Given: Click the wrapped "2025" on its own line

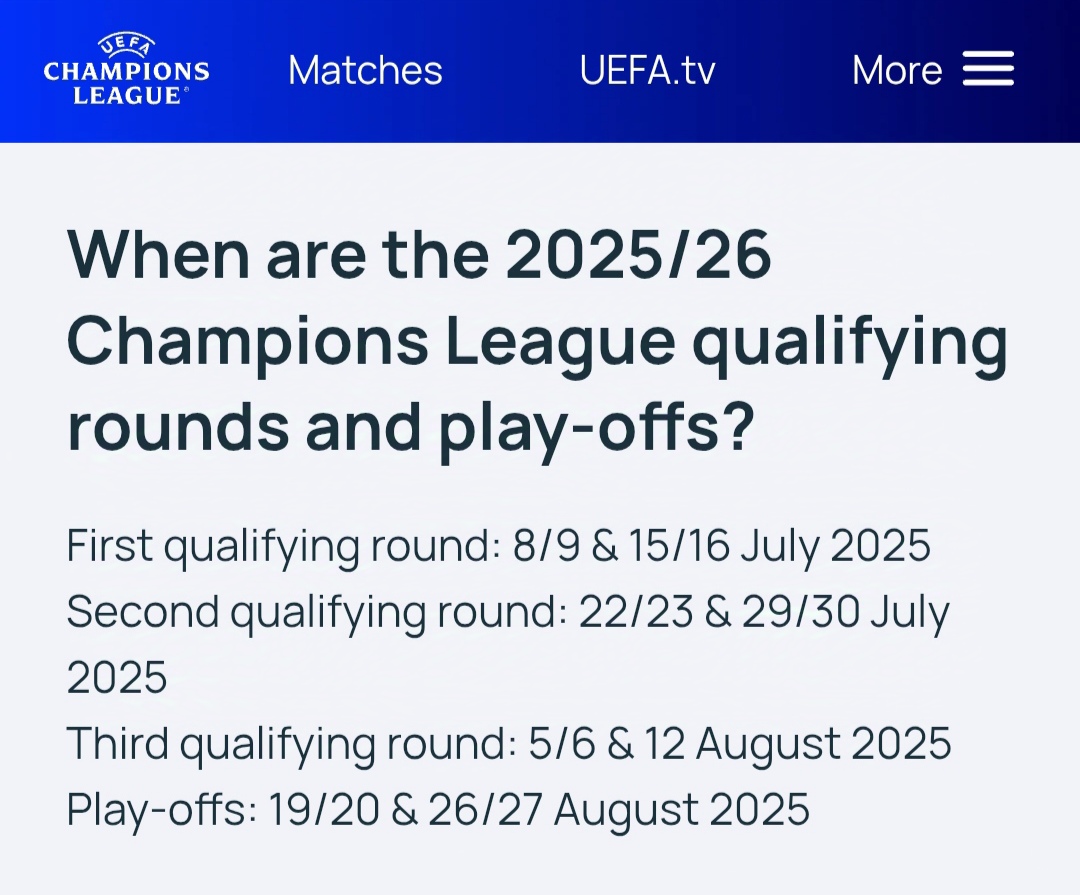Looking at the screenshot, I should click(117, 677).
